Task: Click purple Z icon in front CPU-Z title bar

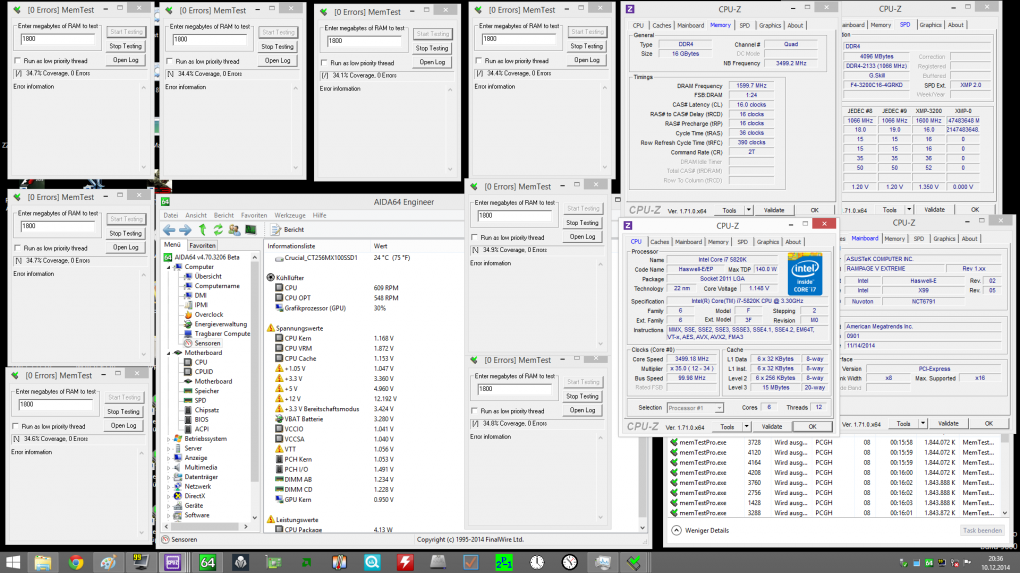Action: pyautogui.click(x=628, y=225)
